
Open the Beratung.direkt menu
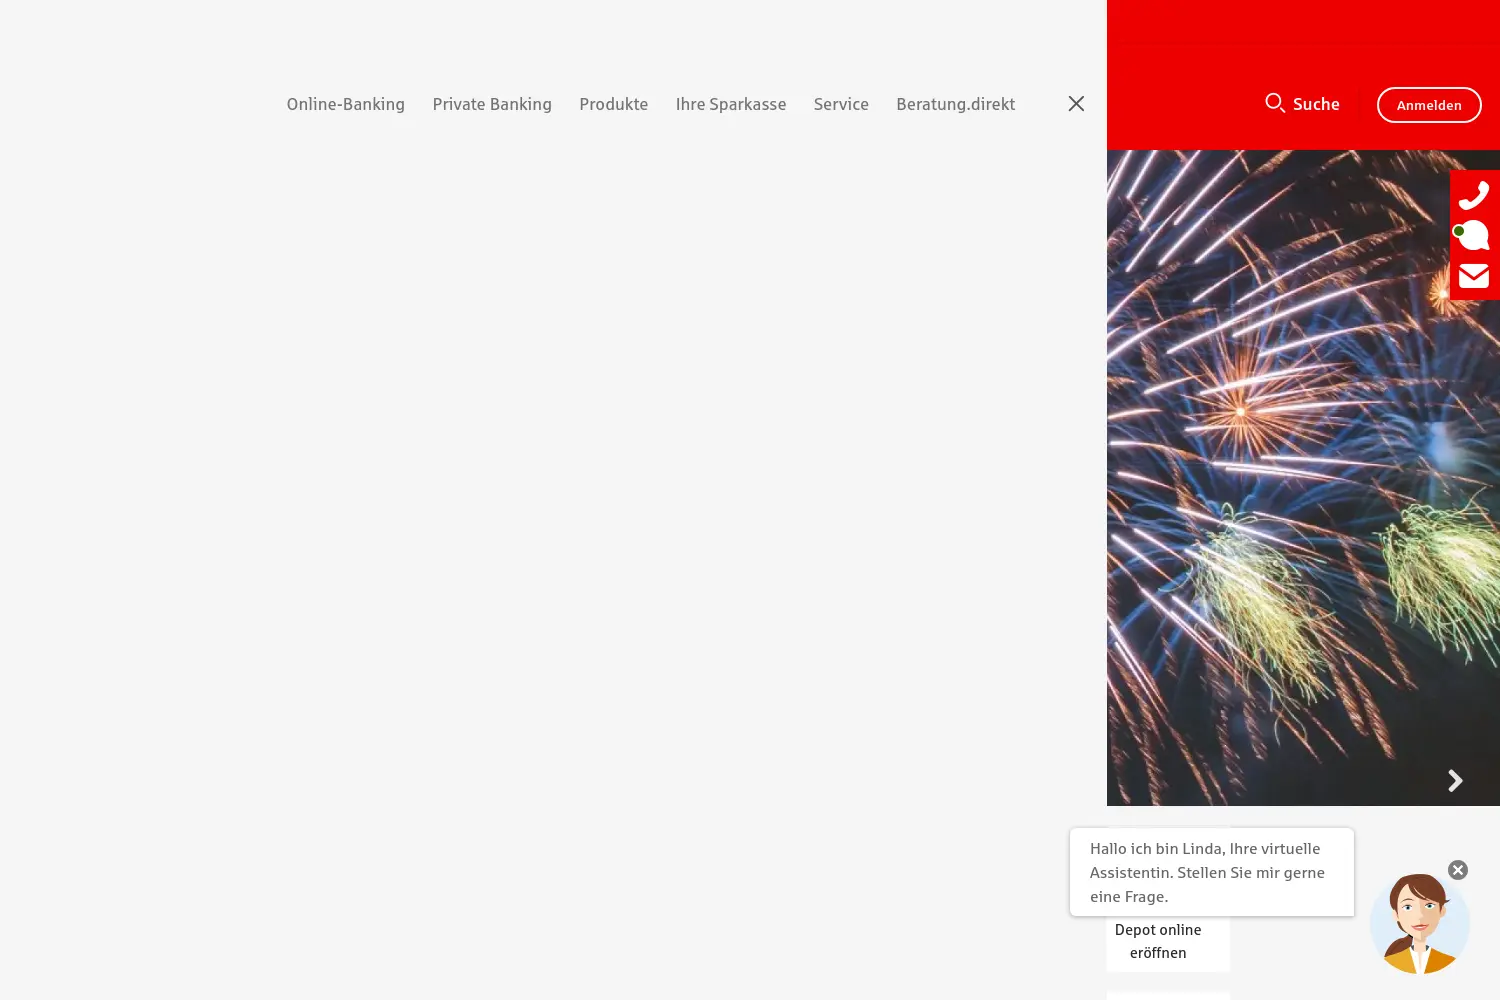click(955, 104)
